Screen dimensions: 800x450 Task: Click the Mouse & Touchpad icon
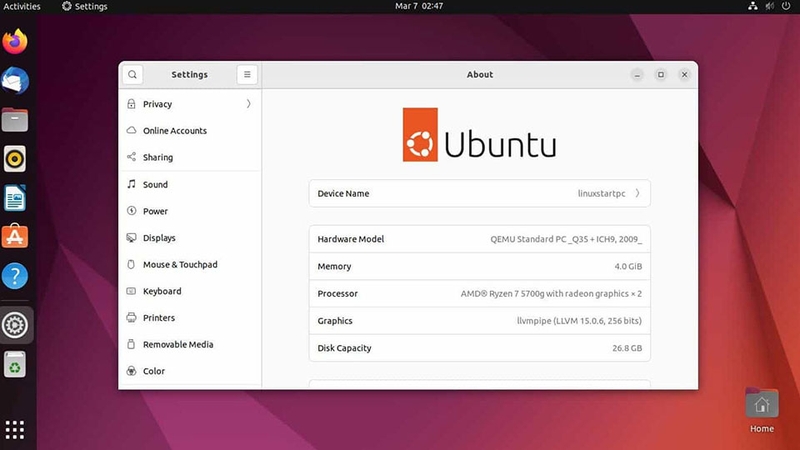(131, 264)
